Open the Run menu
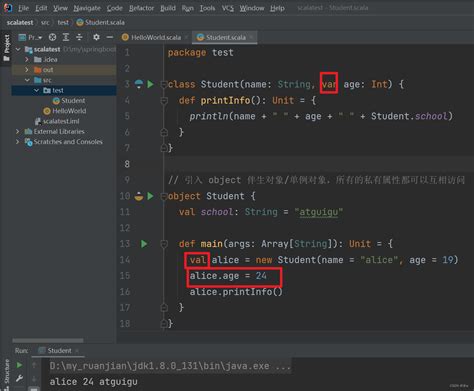 [x=188, y=8]
